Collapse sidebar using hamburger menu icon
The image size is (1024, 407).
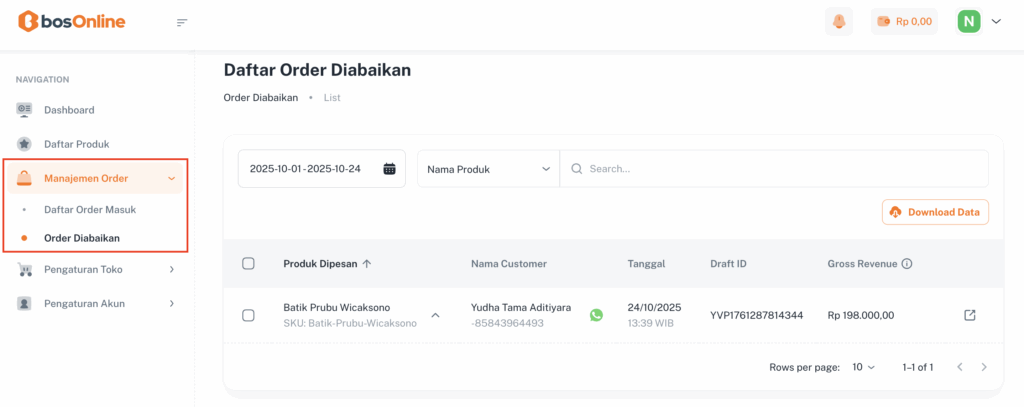pyautogui.click(x=182, y=22)
